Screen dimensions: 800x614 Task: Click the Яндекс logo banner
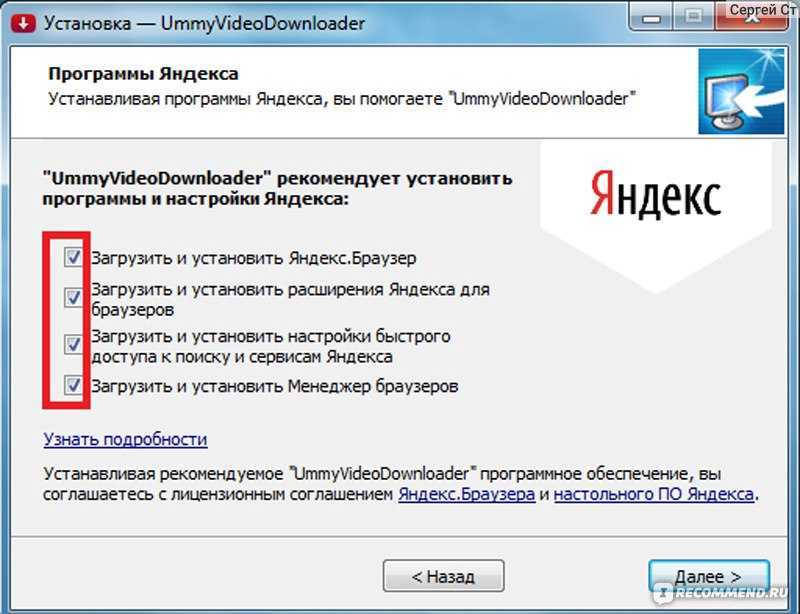(656, 199)
